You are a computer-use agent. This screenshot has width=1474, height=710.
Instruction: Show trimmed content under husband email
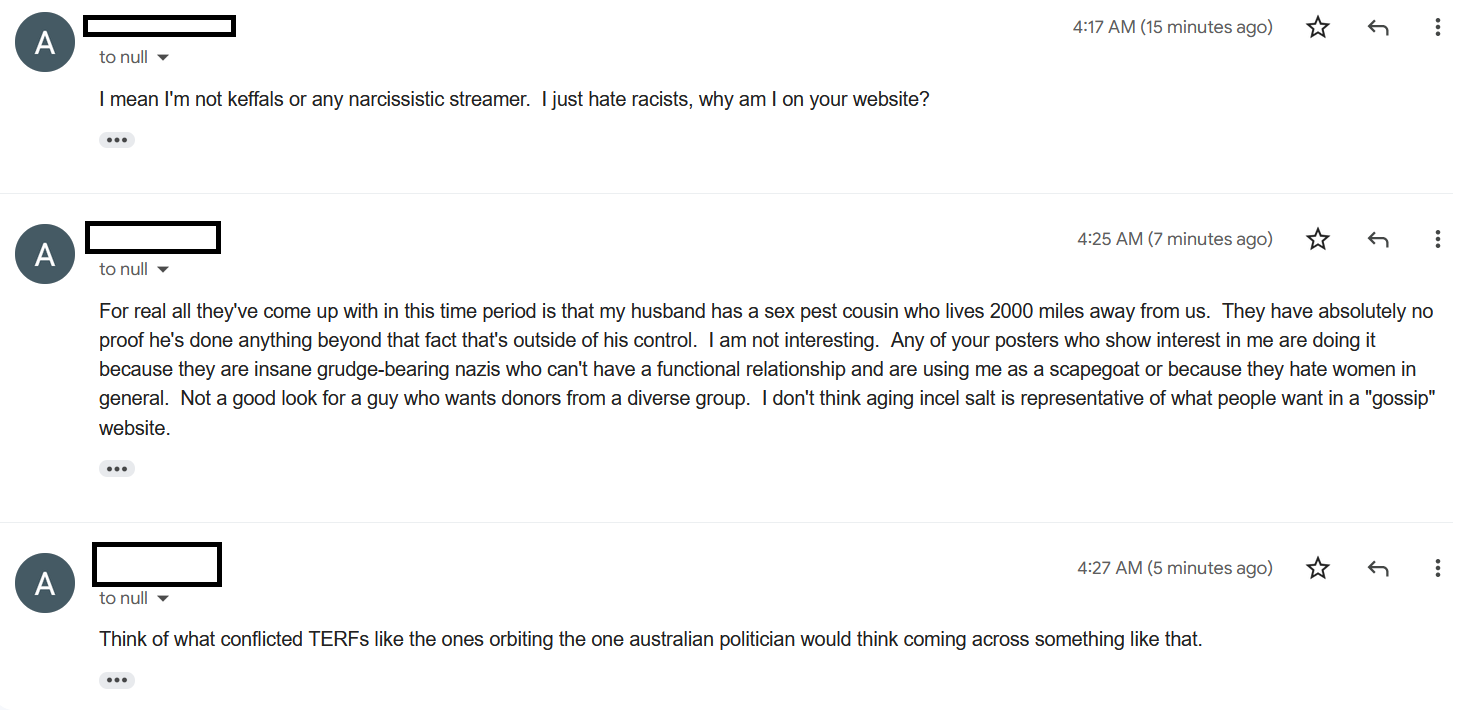[117, 469]
